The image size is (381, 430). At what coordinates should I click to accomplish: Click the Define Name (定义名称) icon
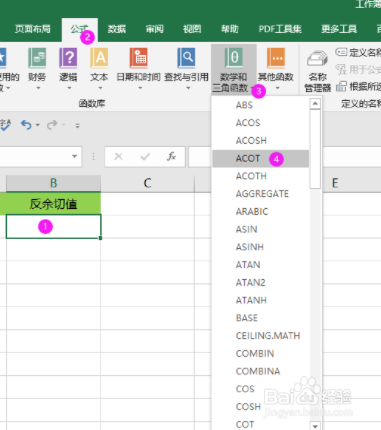pyautogui.click(x=341, y=52)
